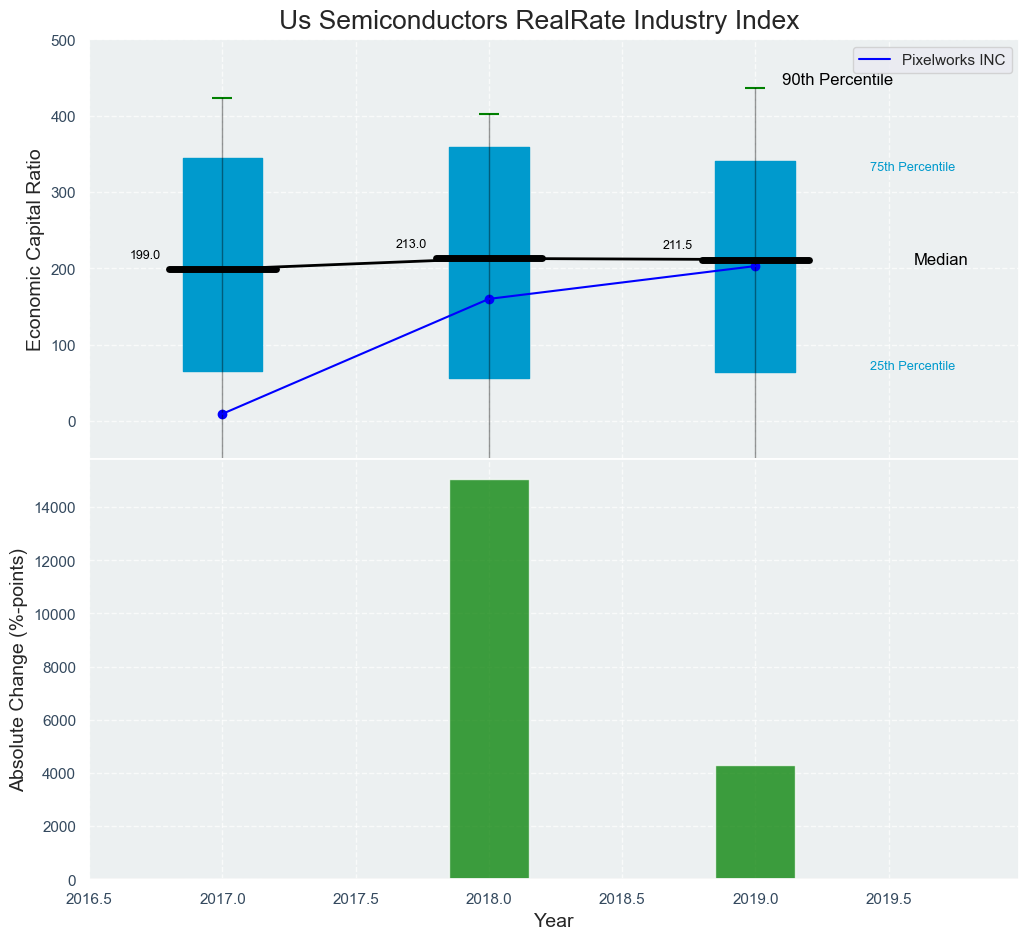Click the Economic Capital Ratio axis label
The width and height of the screenshot is (1029, 940).
point(33,250)
